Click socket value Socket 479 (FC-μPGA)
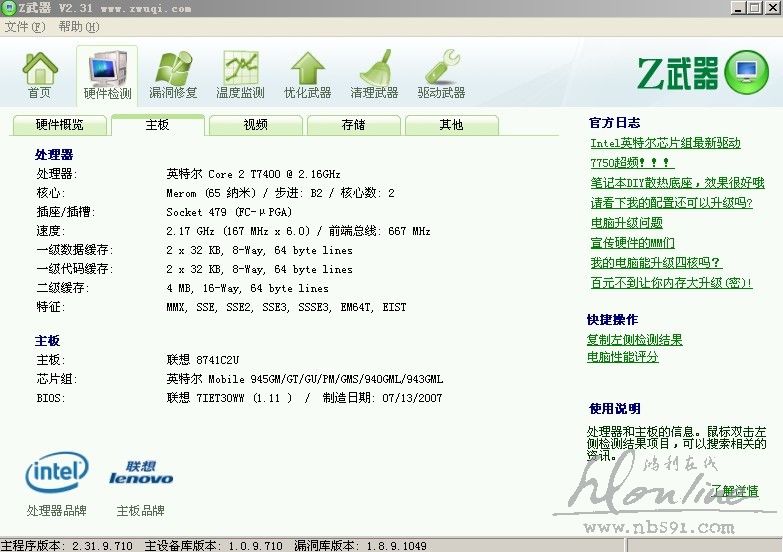Viewport: 783px width, 552px height. click(229, 212)
